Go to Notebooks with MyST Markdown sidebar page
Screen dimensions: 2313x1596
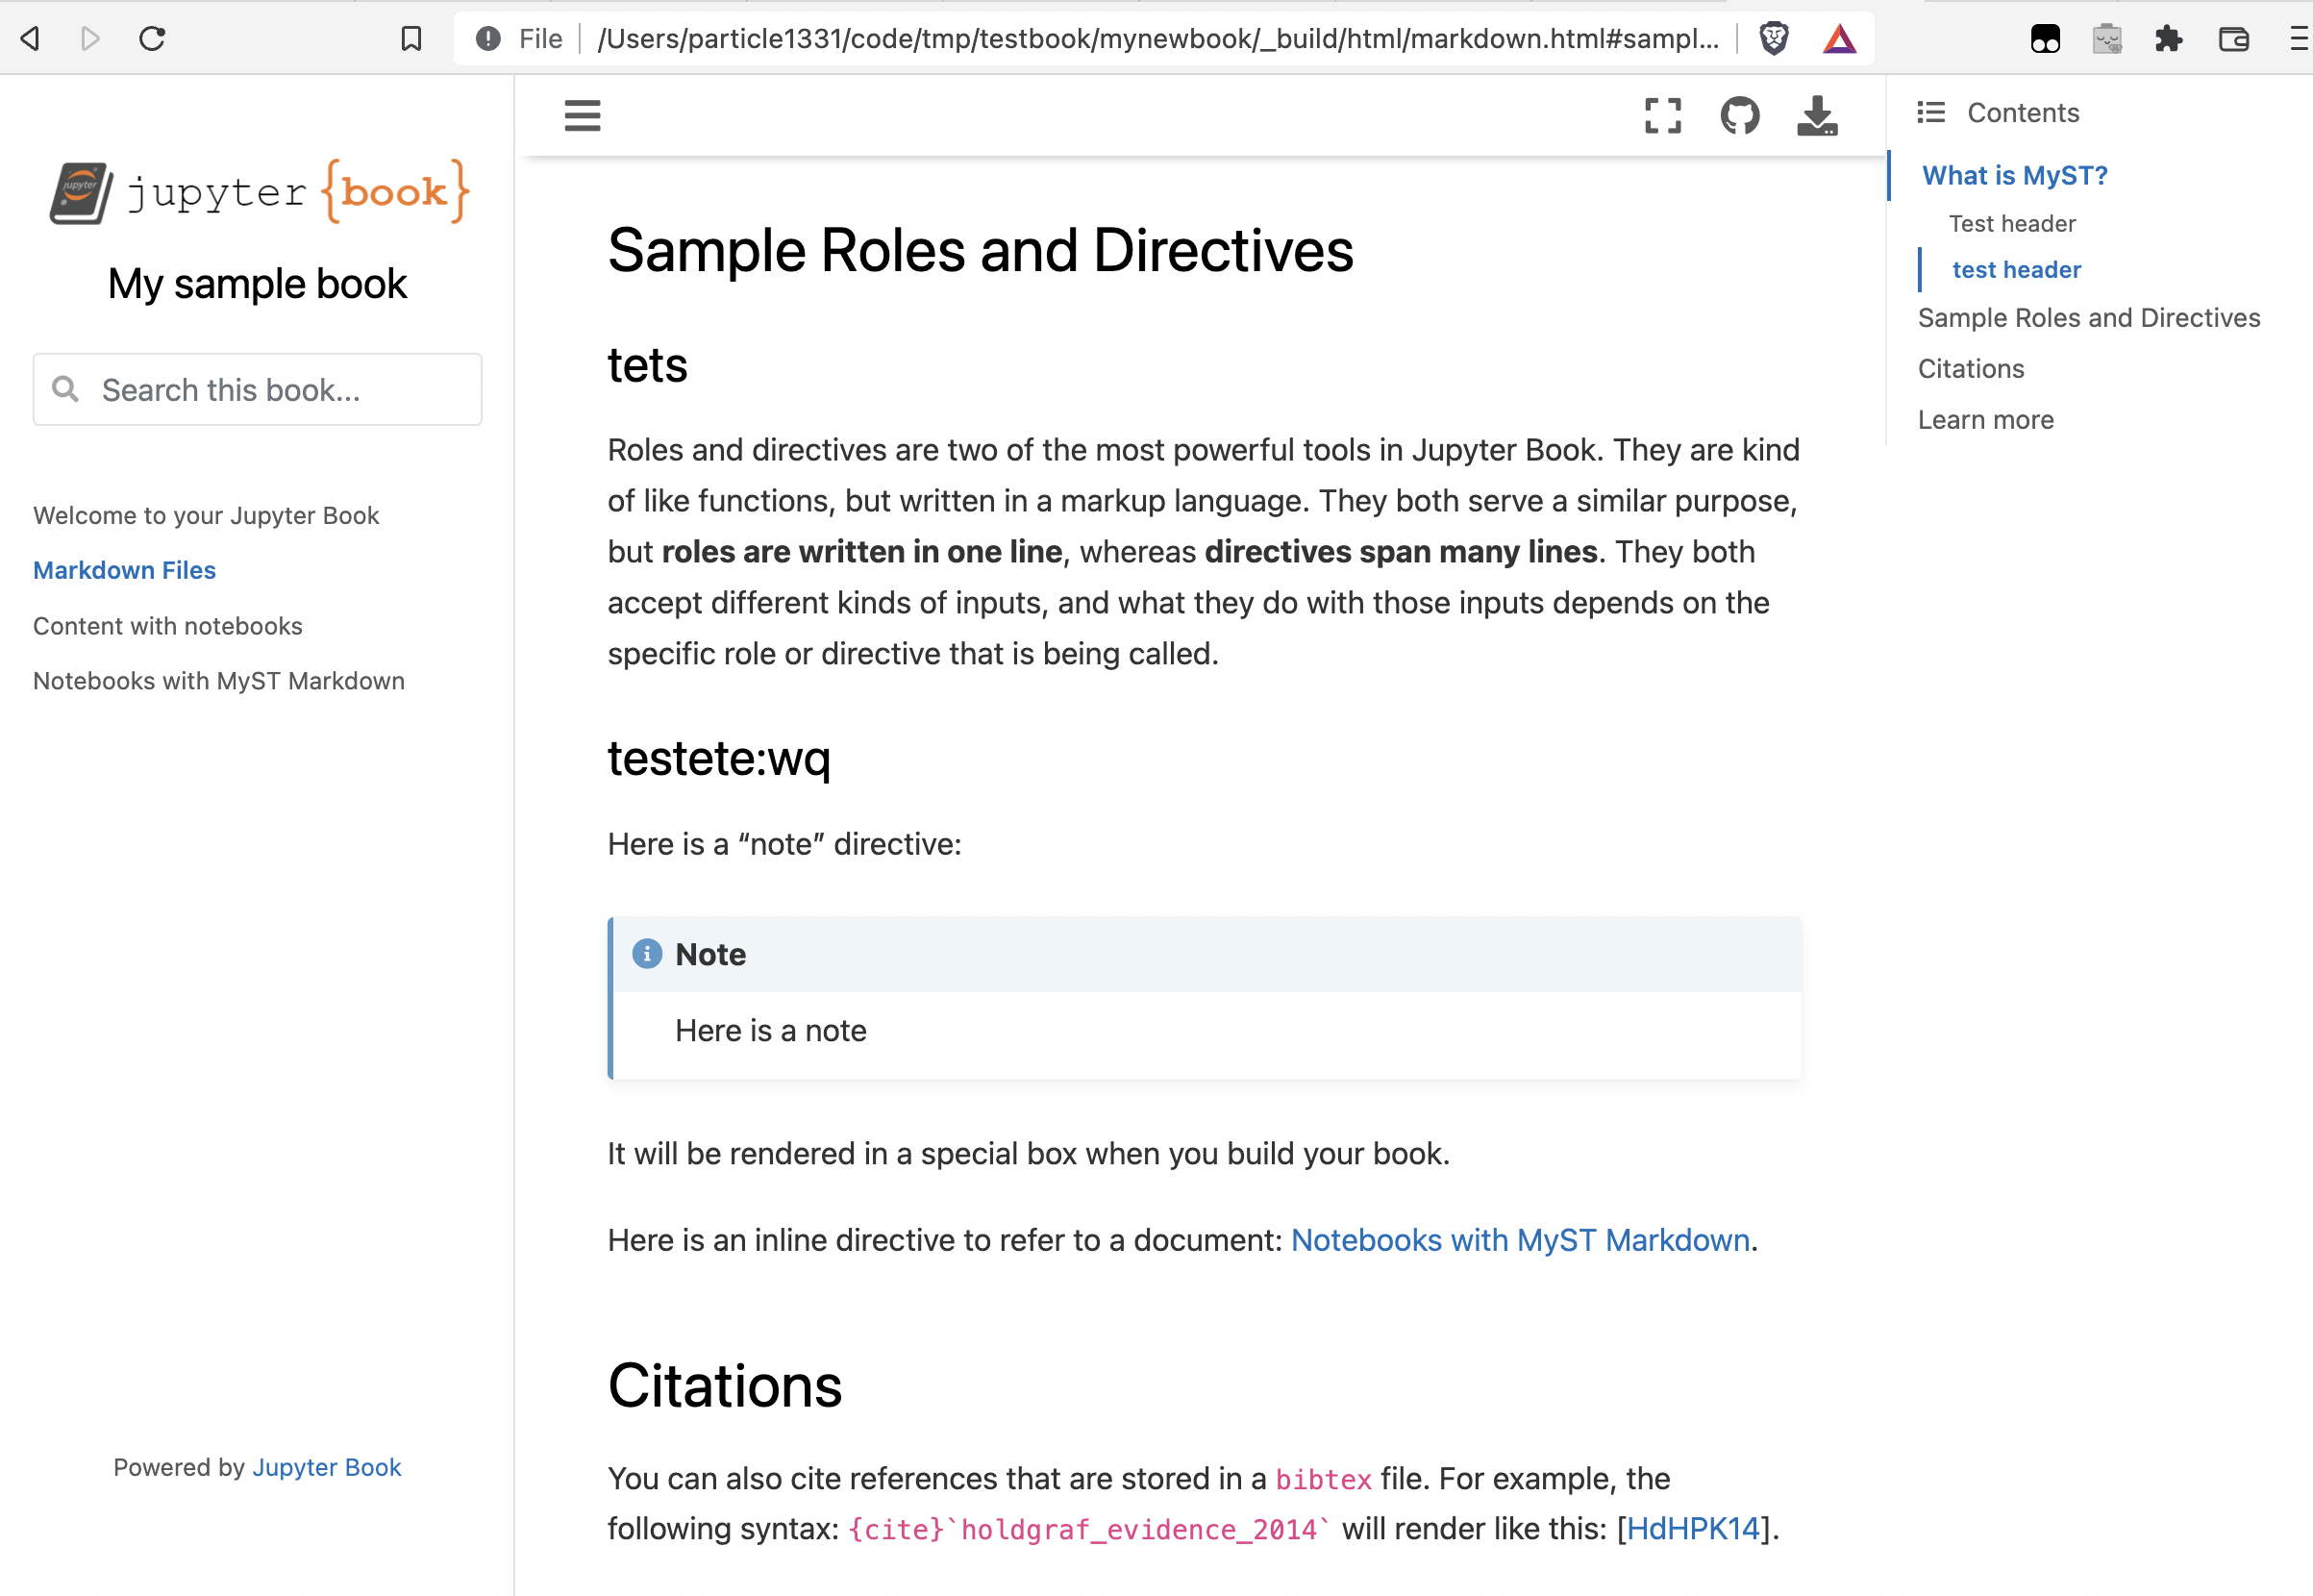(x=219, y=681)
